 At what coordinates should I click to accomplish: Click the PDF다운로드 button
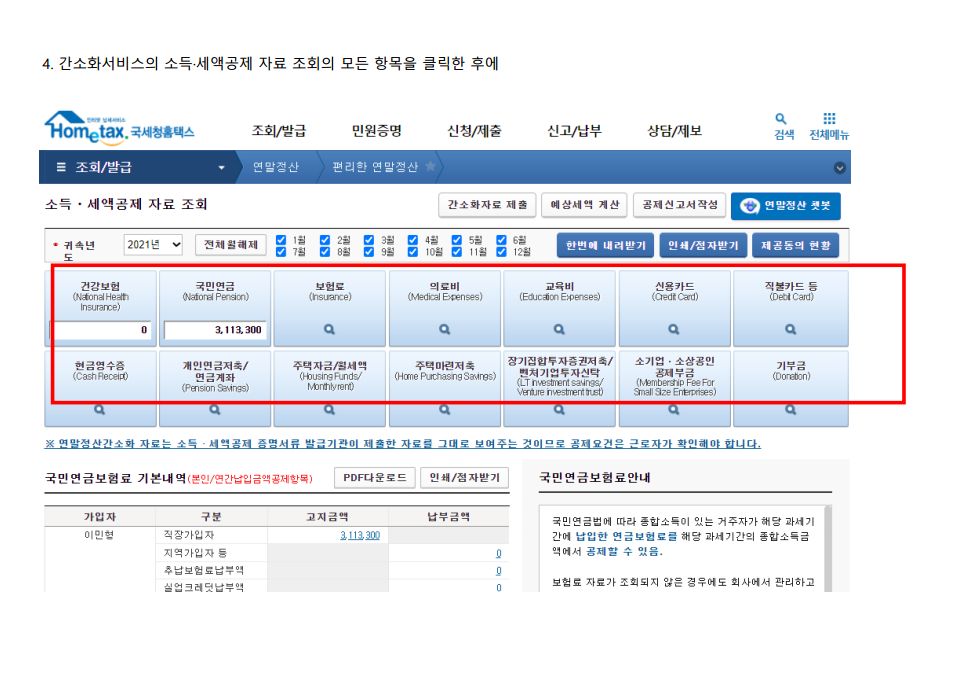pyautogui.click(x=375, y=478)
